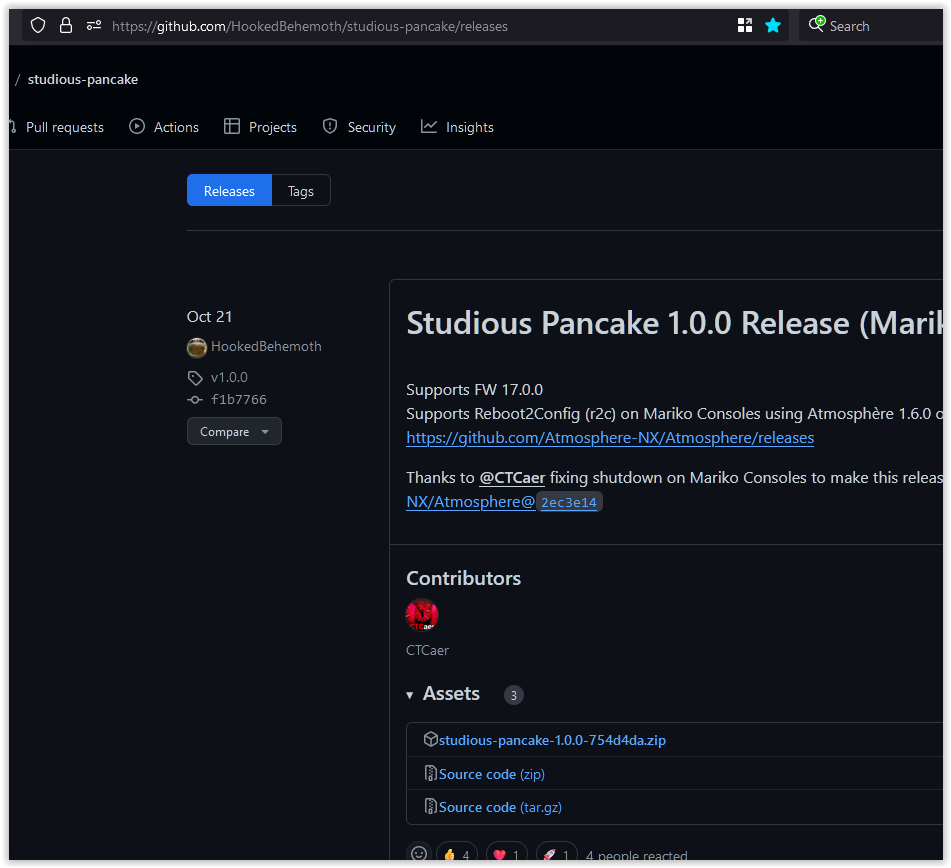Click the tag icon beside v1.0.0
This screenshot has height=868, width=951.
click(x=195, y=378)
